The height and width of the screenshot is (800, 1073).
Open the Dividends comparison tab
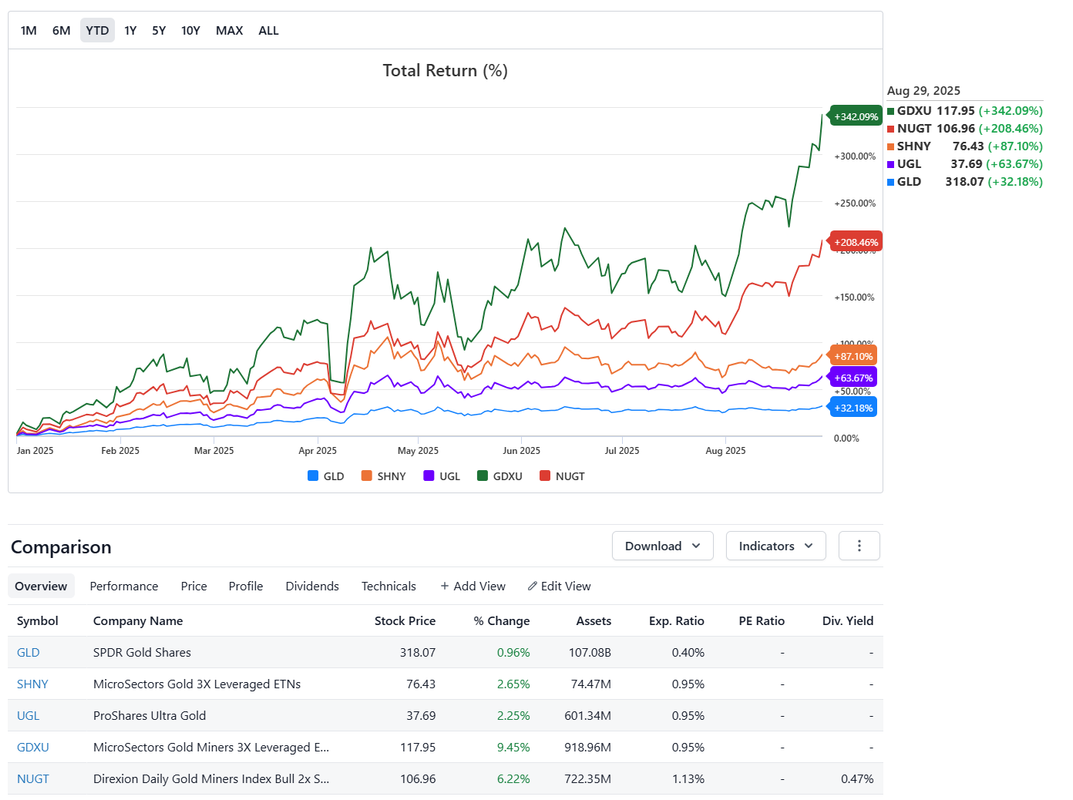(x=312, y=586)
